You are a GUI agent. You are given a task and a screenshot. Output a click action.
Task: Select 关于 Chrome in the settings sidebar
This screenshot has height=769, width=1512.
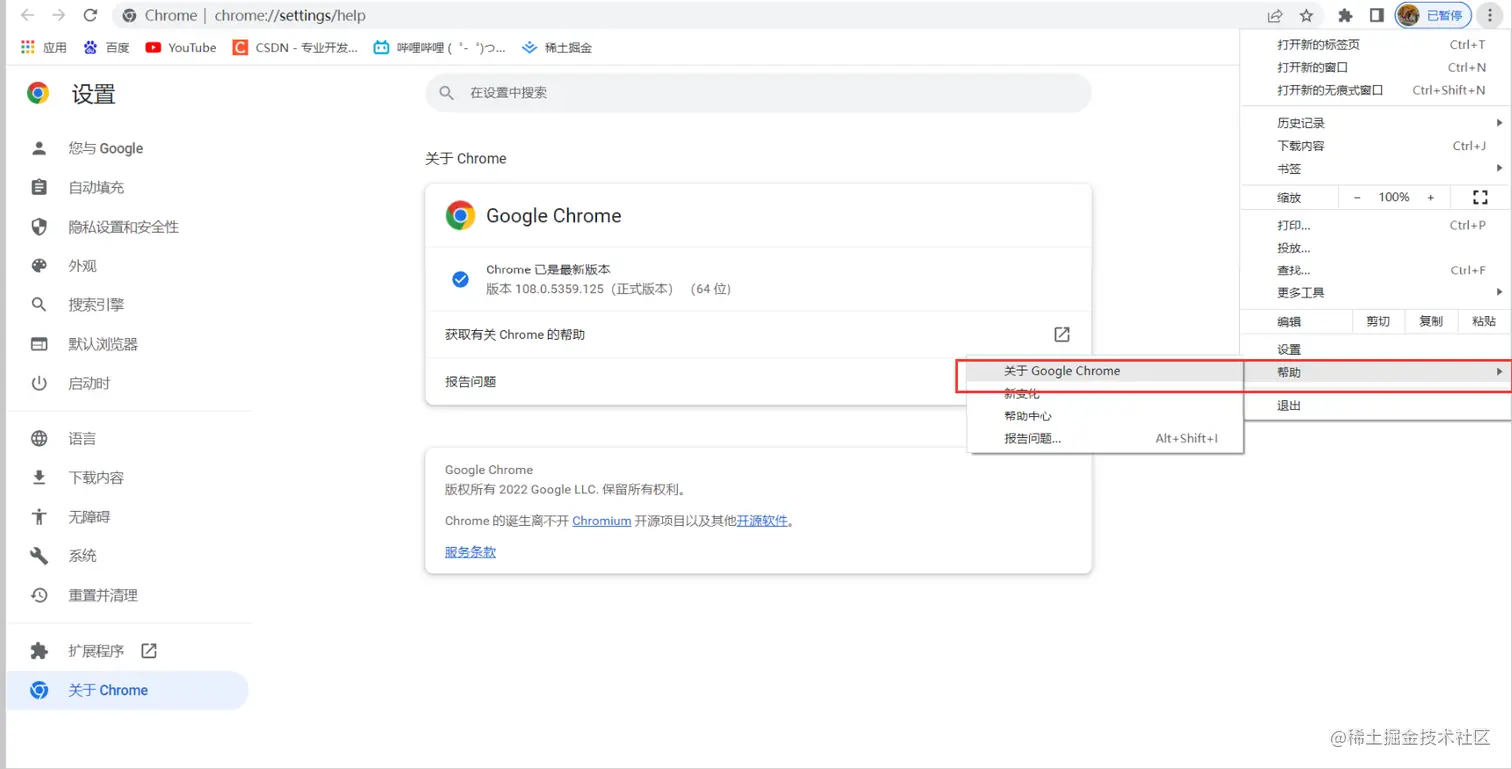(127, 690)
